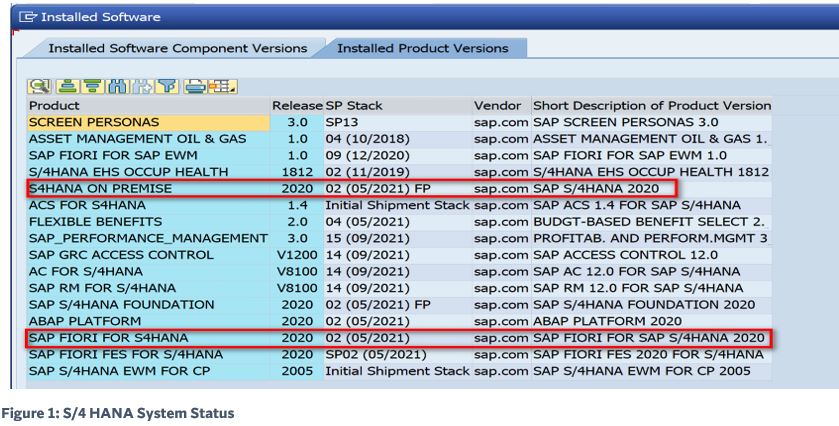839x426 pixels.
Task: Click the SP13 stack cell
Action: point(398,122)
